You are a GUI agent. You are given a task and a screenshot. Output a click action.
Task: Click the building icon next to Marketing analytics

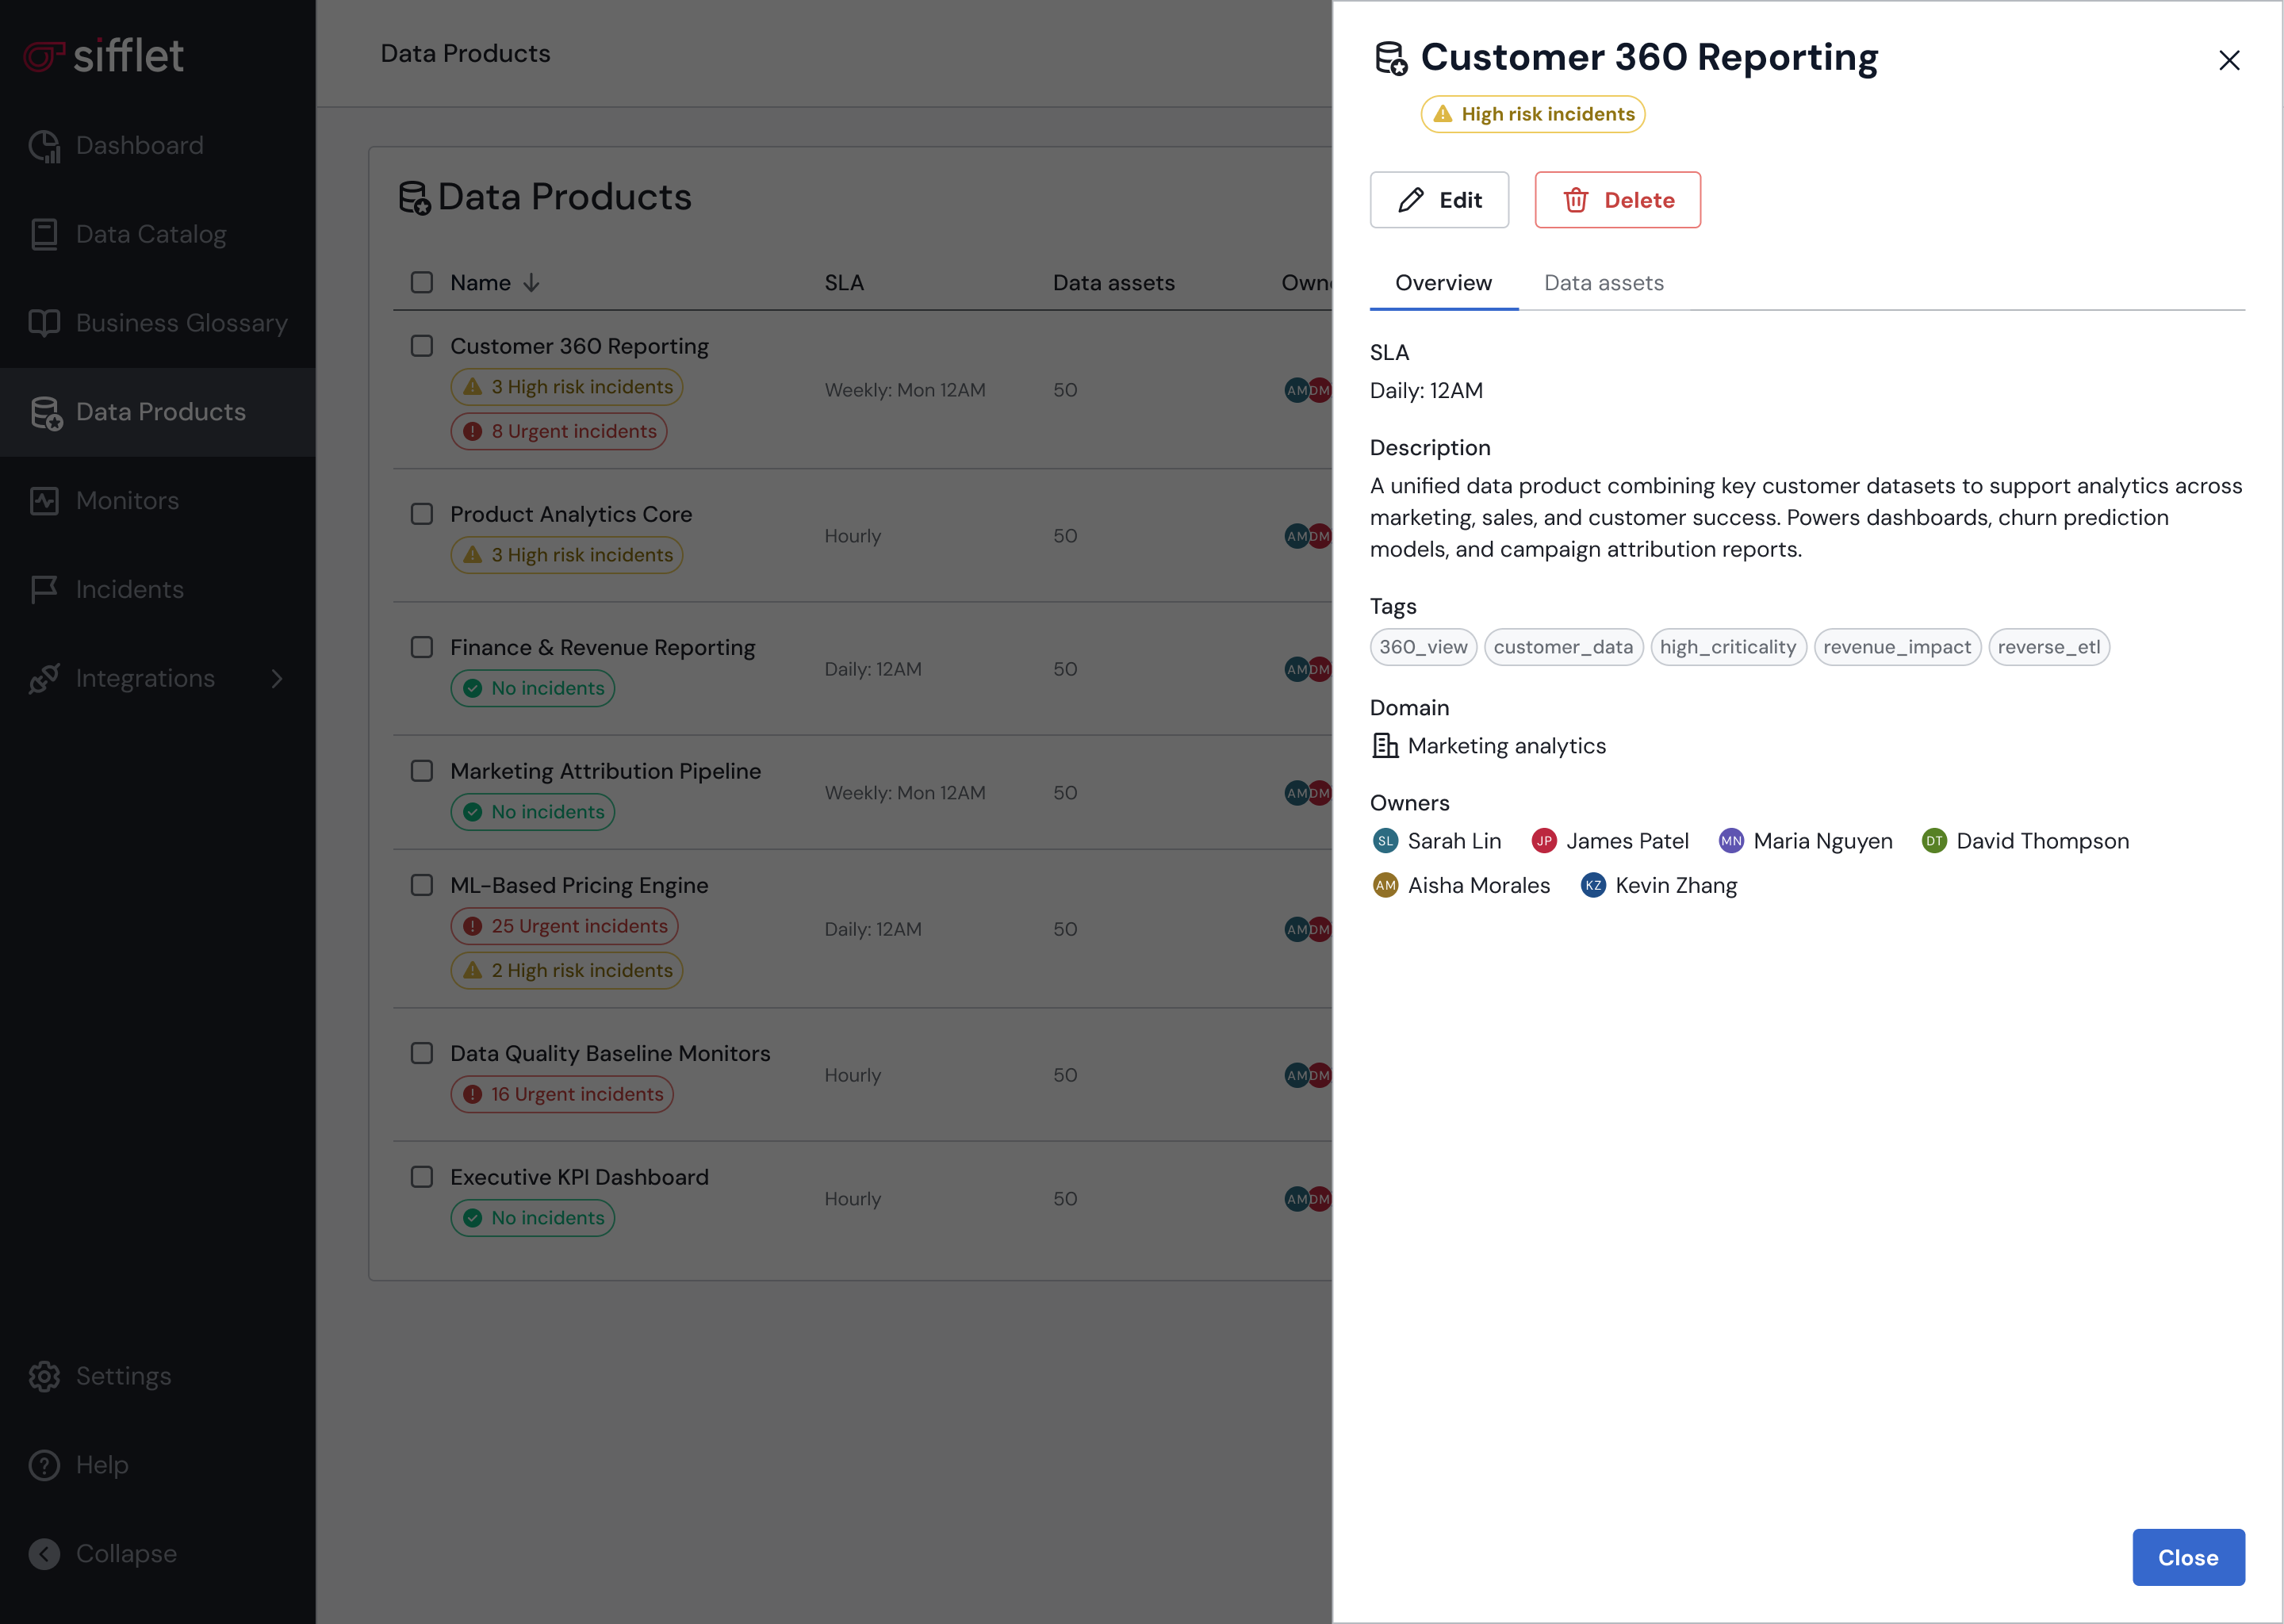pos(1385,746)
